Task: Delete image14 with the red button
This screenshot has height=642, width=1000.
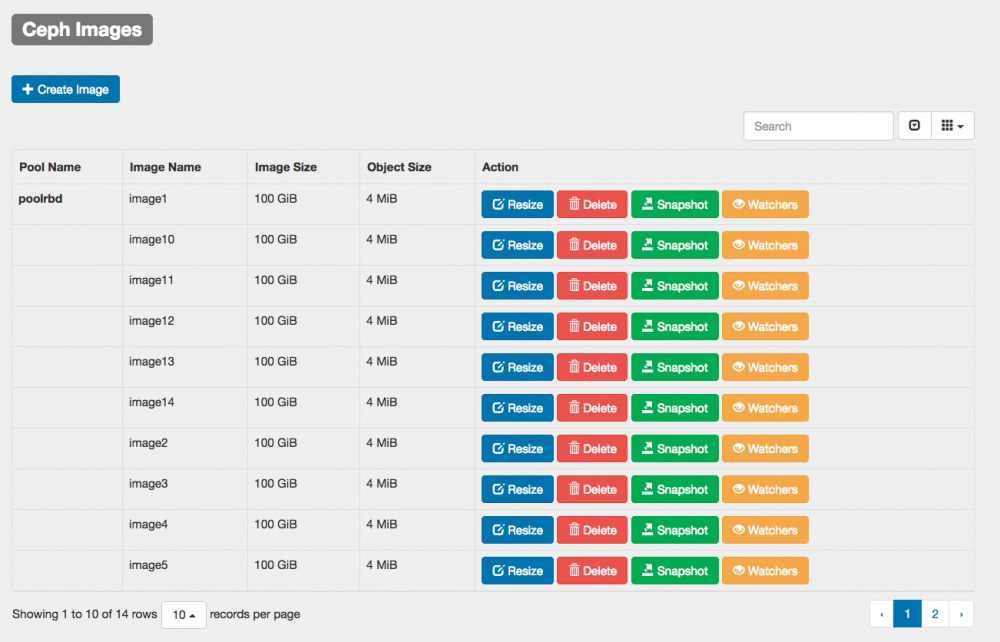Action: click(592, 408)
